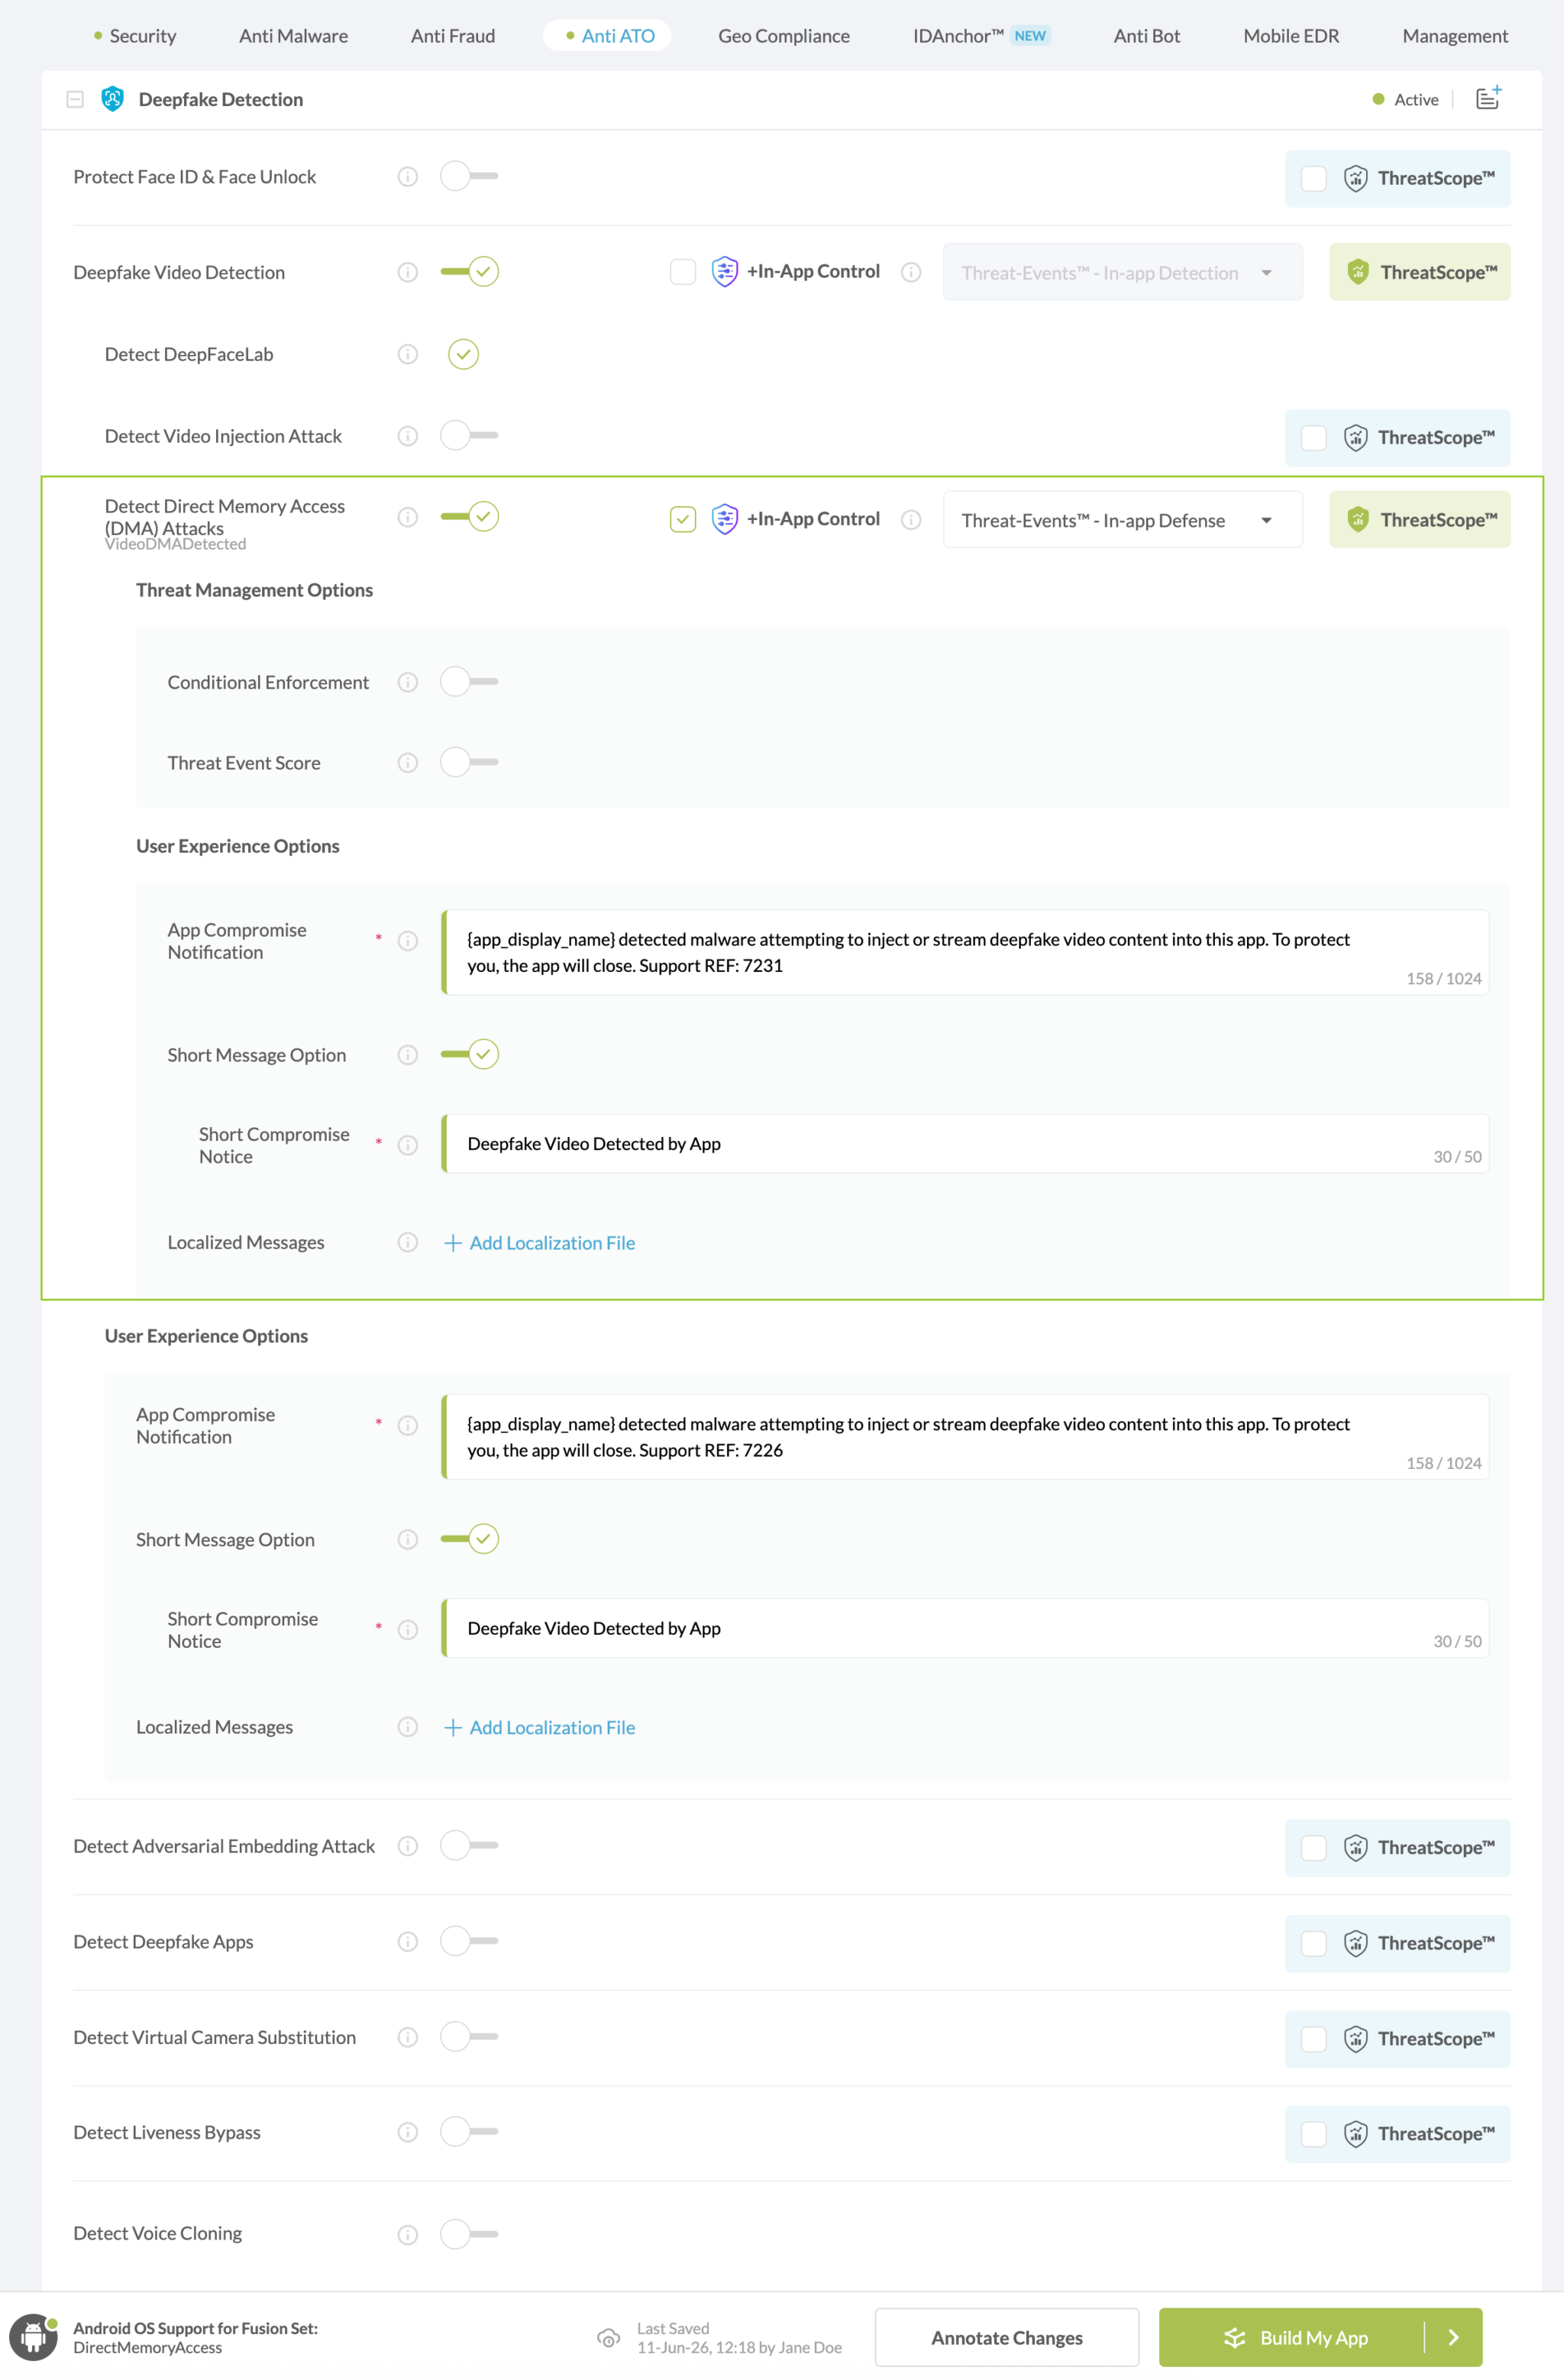Image resolution: width=1564 pixels, height=2380 pixels.
Task: Open info for Detect Direct Memory Access Attacks
Action: click(408, 517)
